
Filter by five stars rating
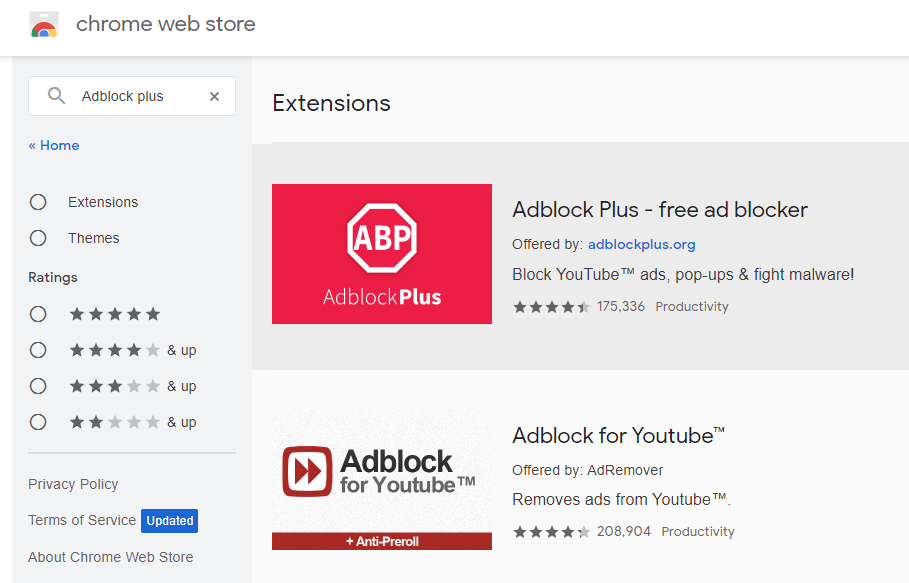38,314
